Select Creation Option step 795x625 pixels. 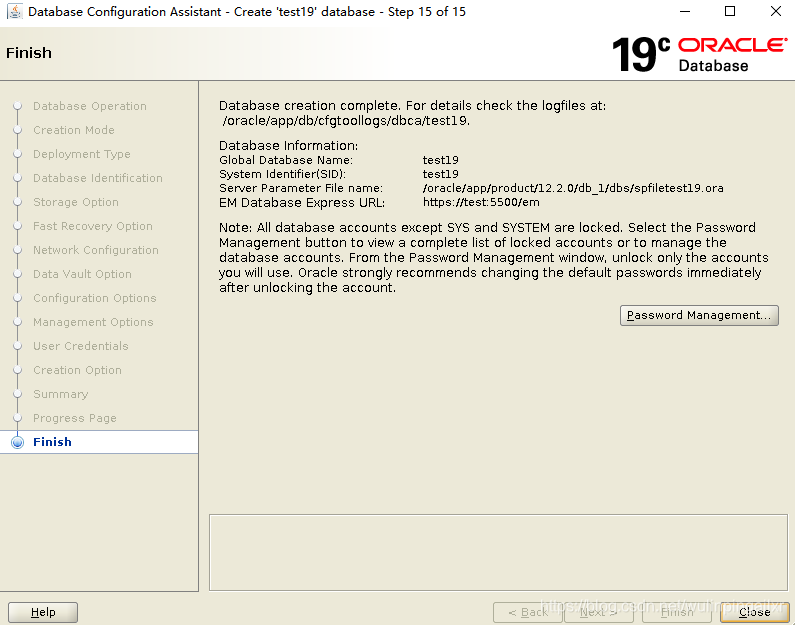[77, 370]
